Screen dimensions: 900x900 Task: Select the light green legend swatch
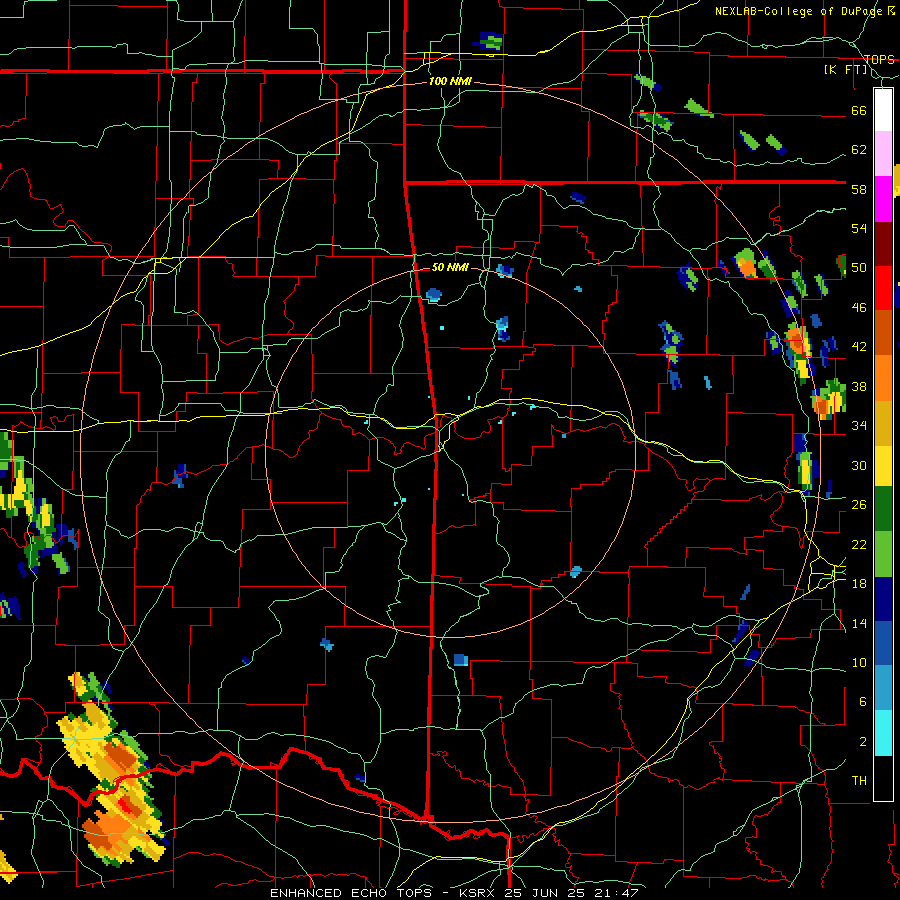pos(883,553)
